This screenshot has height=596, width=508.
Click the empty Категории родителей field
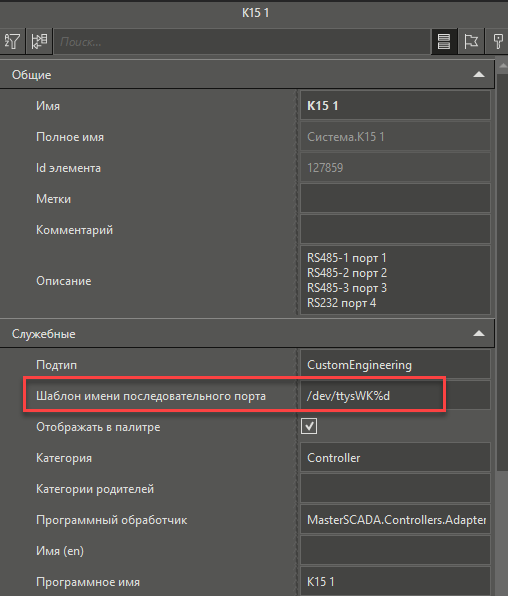click(395, 488)
